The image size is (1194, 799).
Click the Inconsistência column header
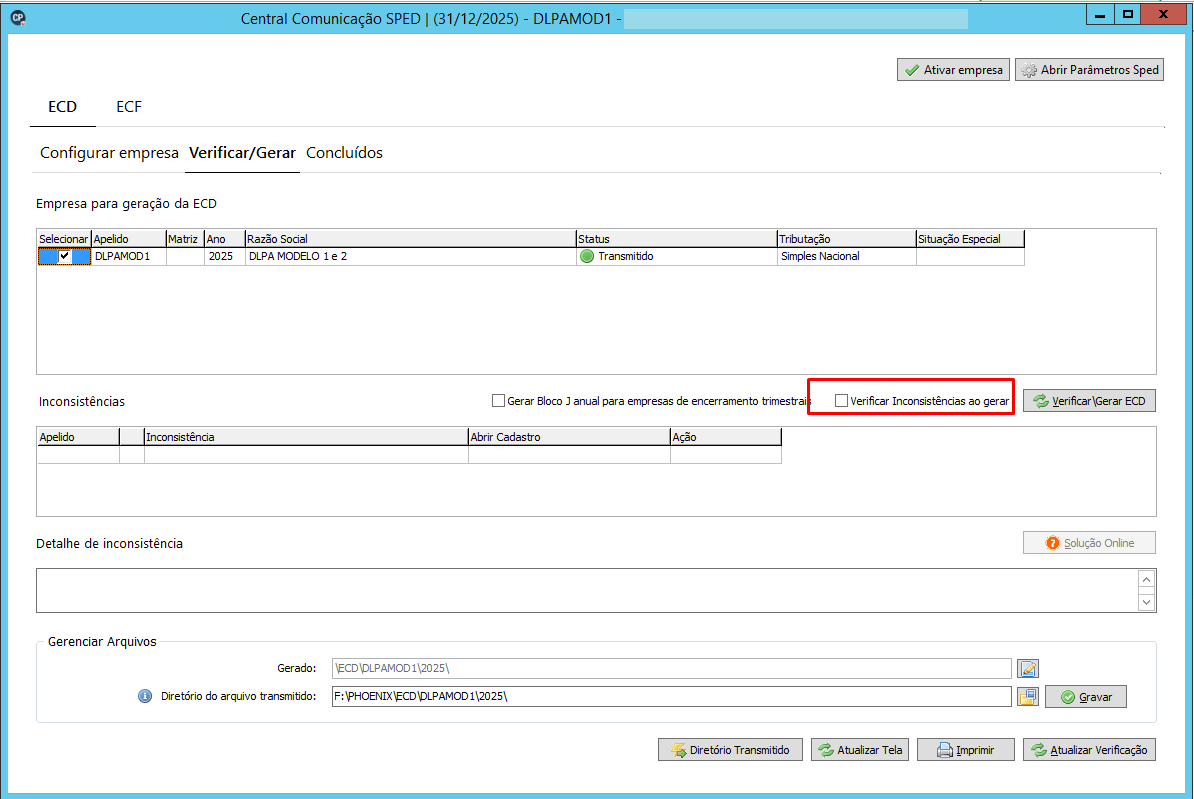306,437
